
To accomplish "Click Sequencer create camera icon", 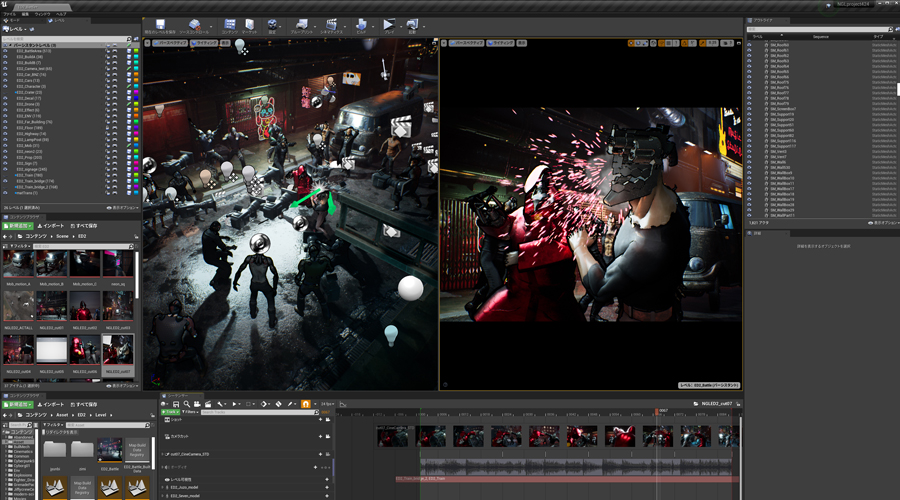I will click(197, 404).
